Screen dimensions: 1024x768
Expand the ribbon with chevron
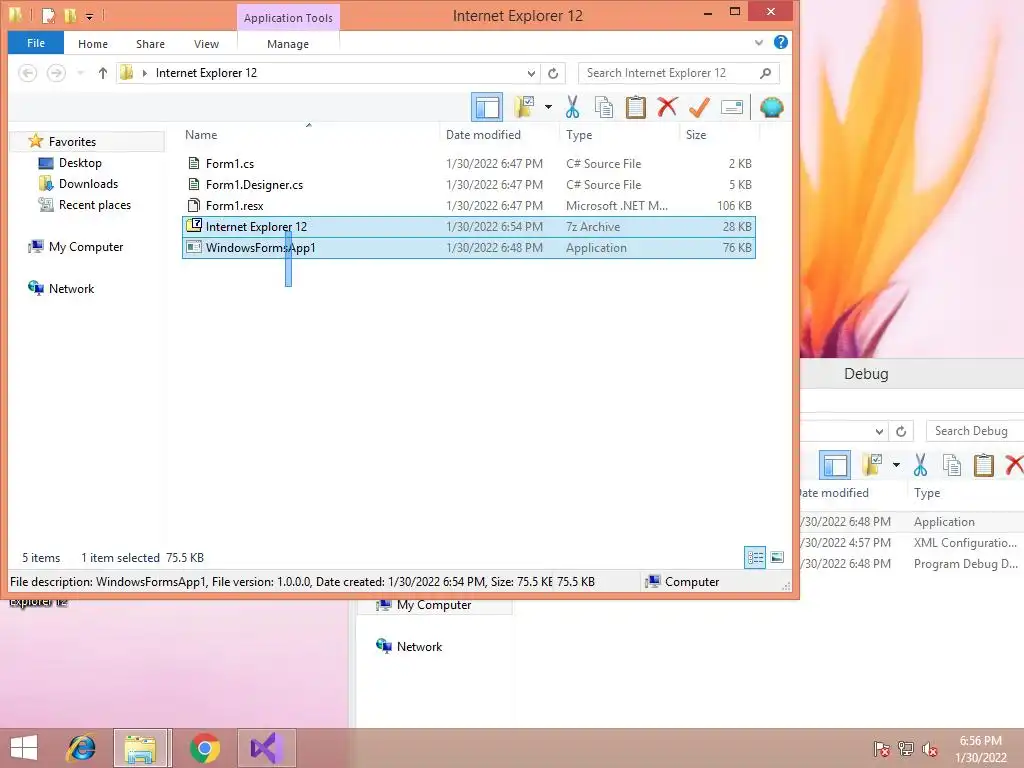pyautogui.click(x=759, y=42)
